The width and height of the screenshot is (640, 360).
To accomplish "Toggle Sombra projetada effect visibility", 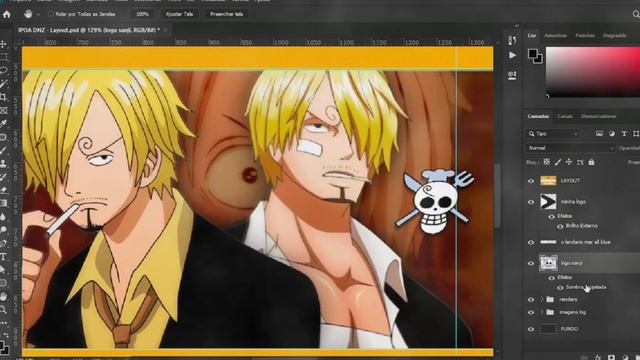I will 560,288.
